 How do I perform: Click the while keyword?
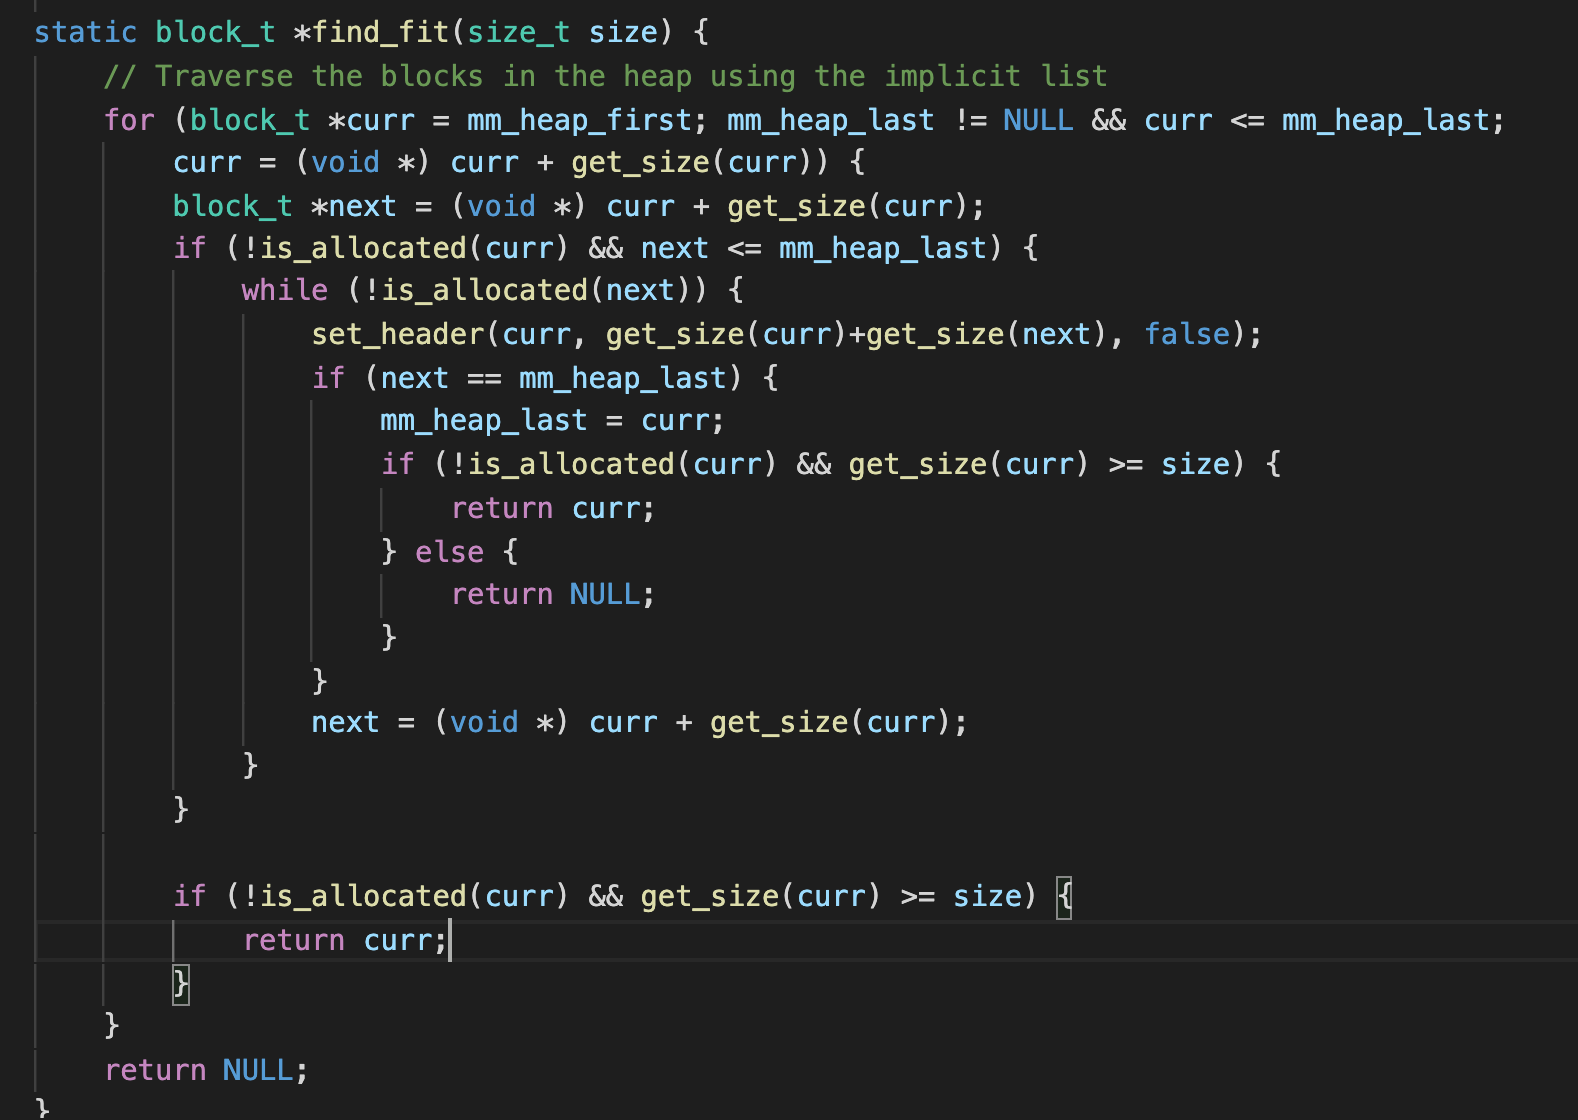click(x=284, y=290)
